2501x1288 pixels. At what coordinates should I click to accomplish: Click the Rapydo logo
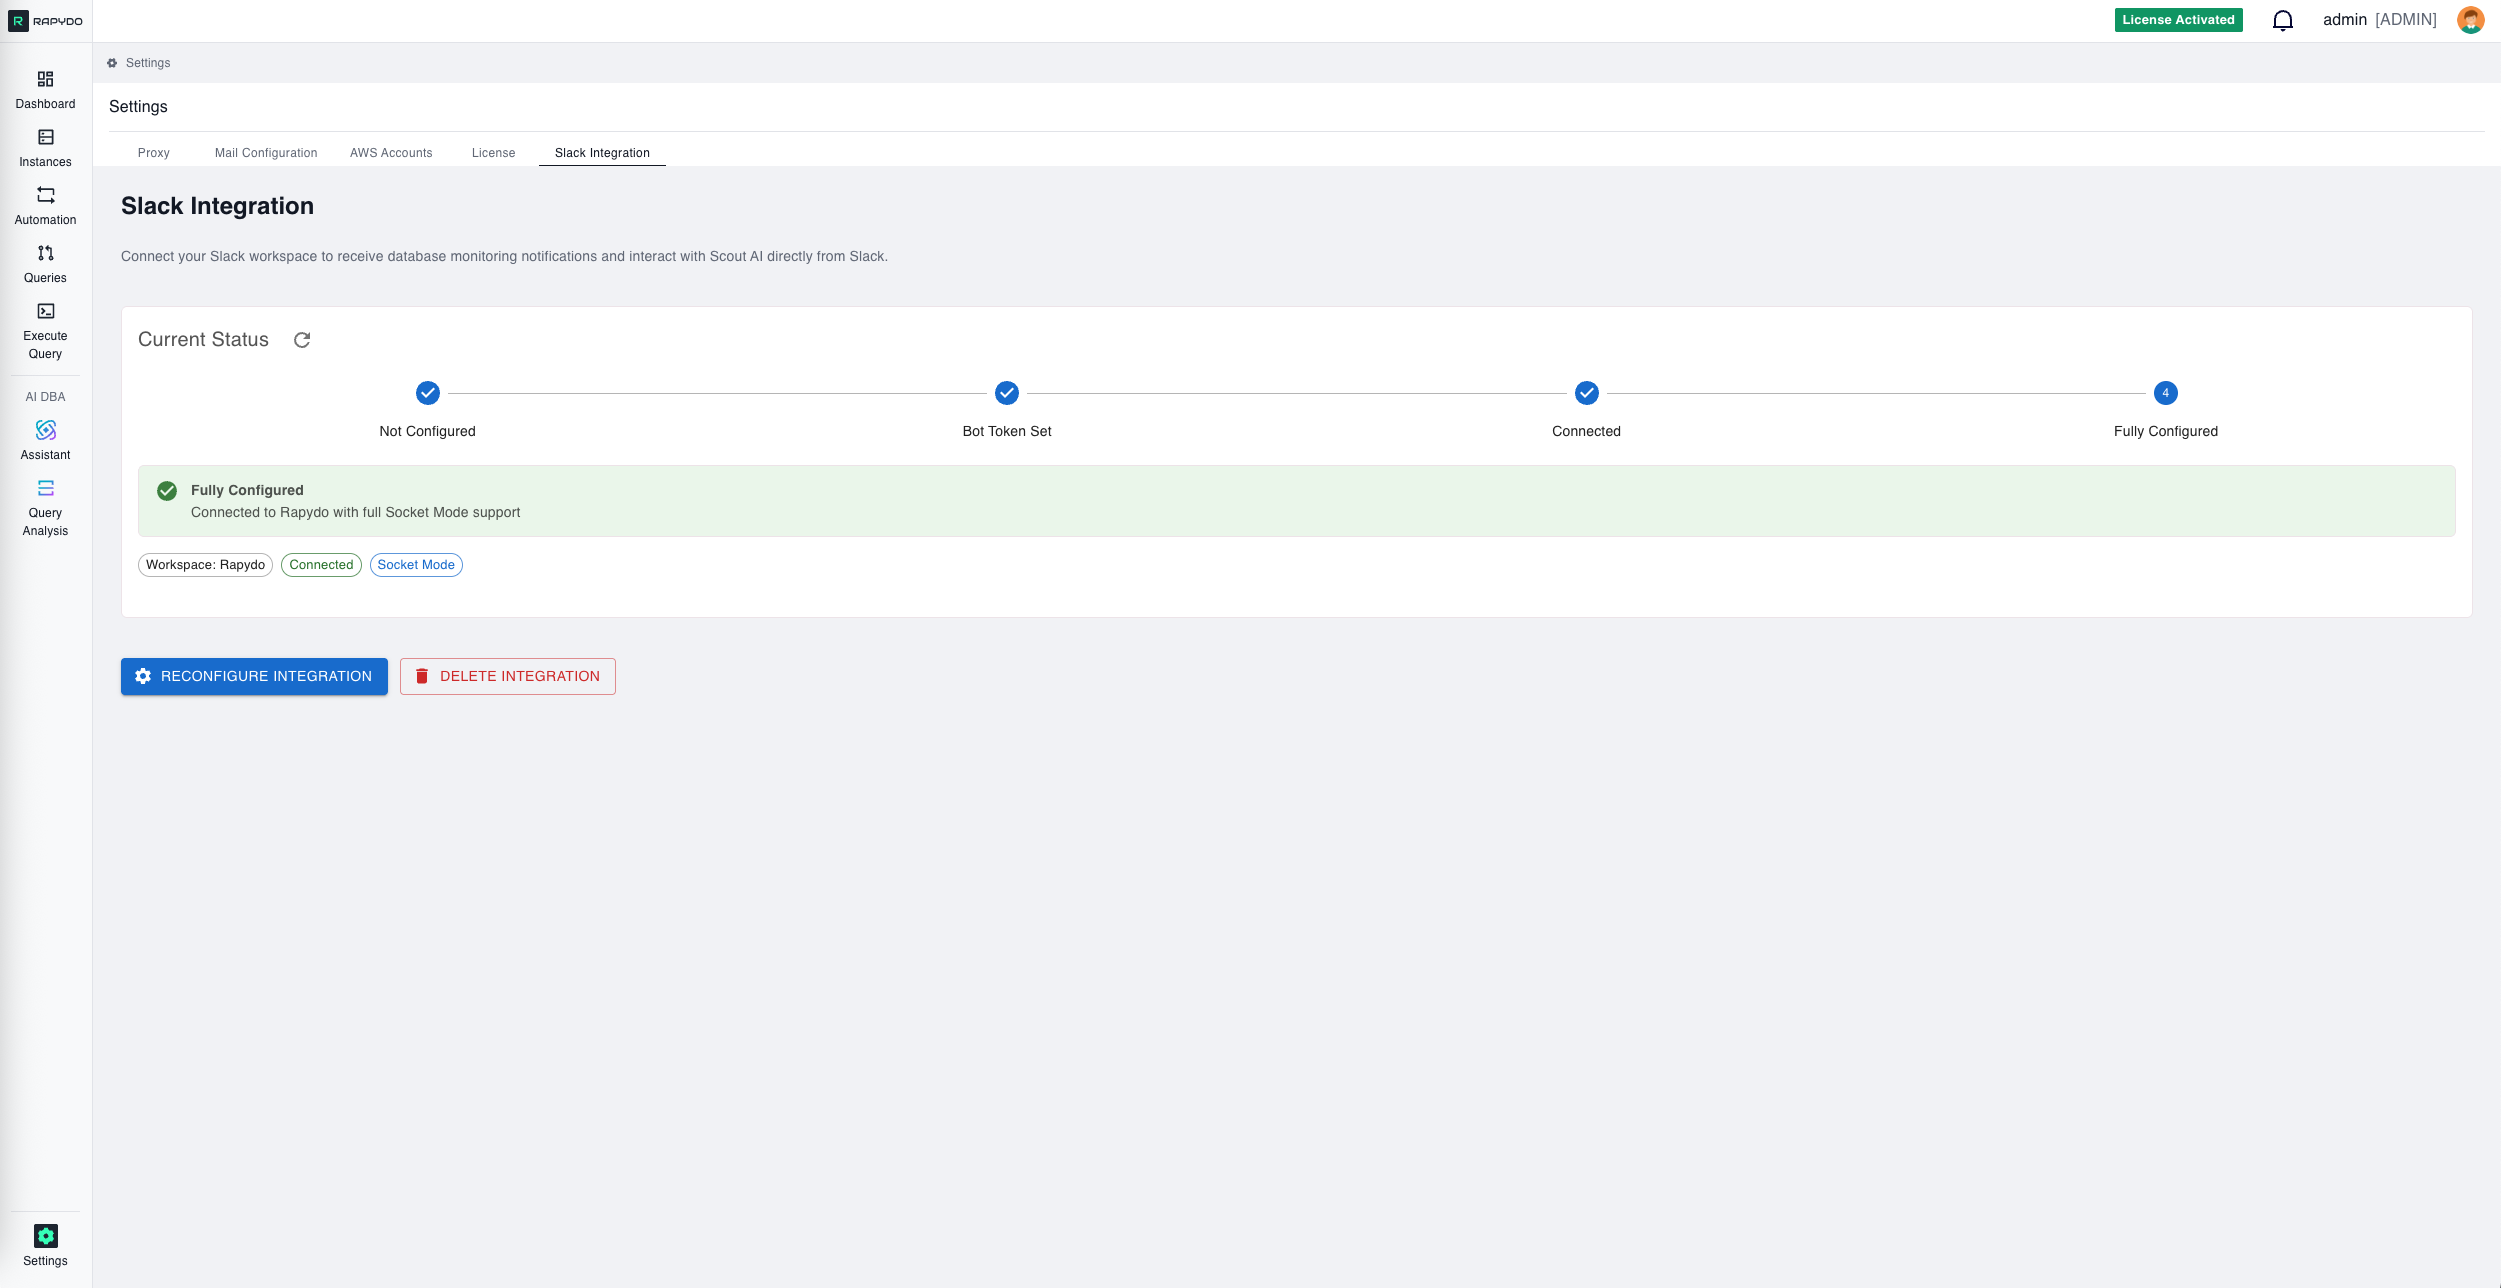pyautogui.click(x=45, y=20)
